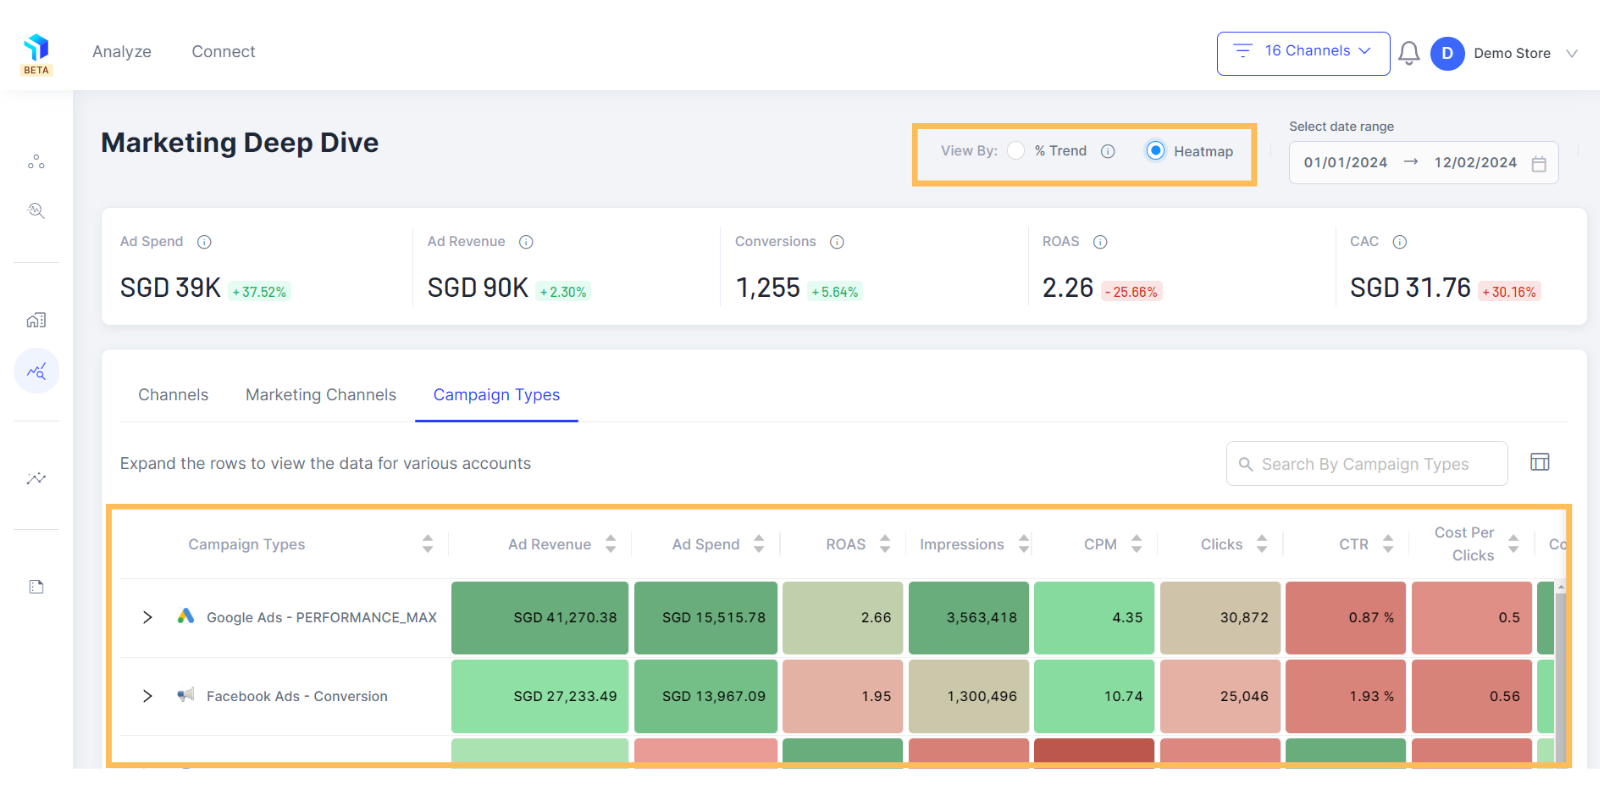Switch to the Channels tab
Screen dimensions: 1600x800
[x=173, y=395]
